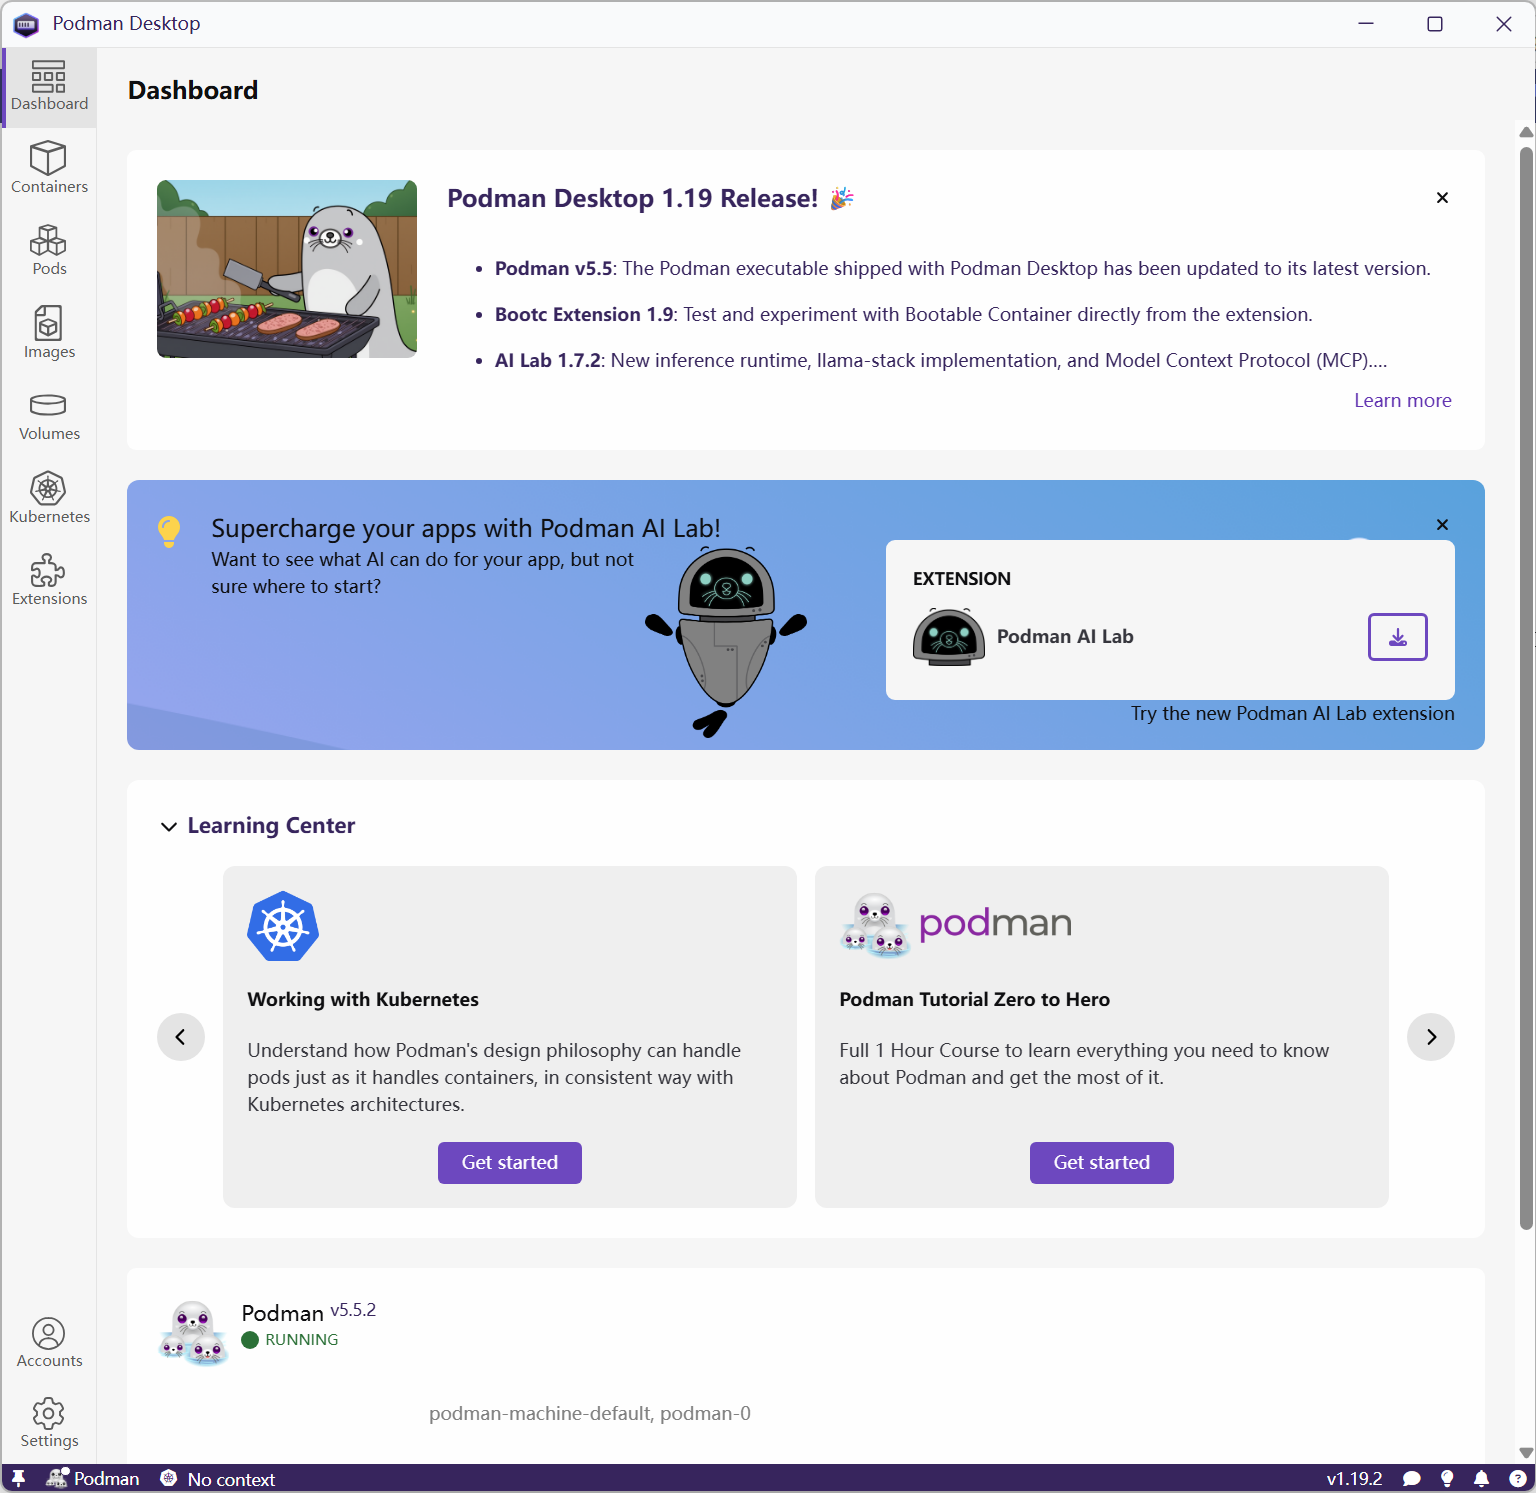Open notifications bell in status bar
This screenshot has width=1536, height=1493.
point(1482,1478)
